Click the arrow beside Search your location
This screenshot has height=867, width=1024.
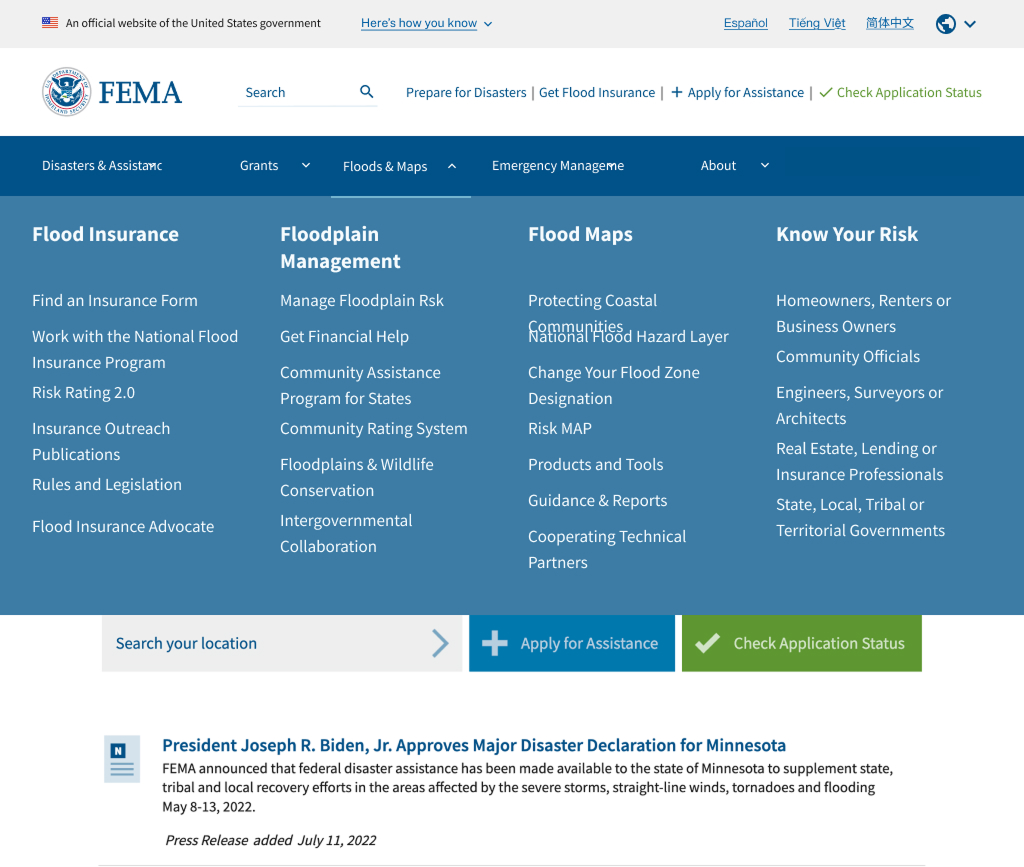[440, 643]
